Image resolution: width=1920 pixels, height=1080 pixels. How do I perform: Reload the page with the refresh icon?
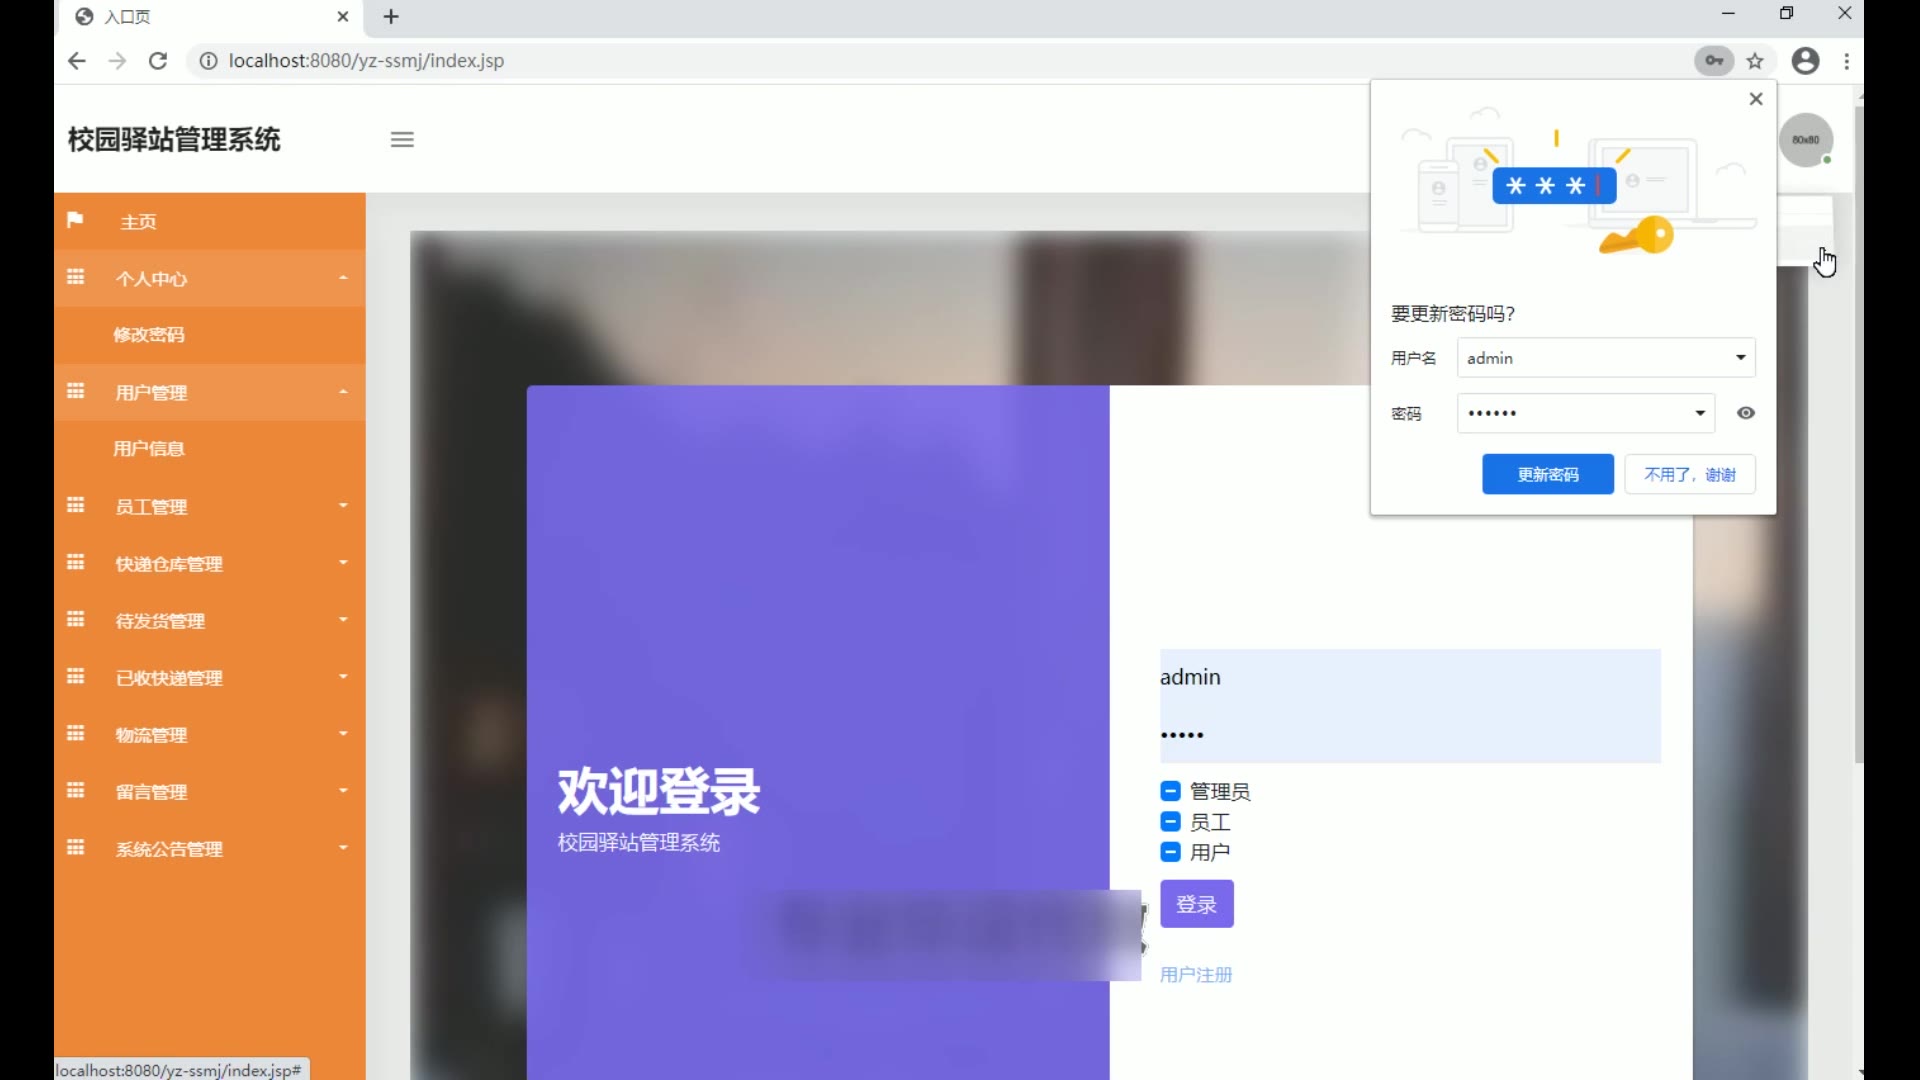point(158,61)
